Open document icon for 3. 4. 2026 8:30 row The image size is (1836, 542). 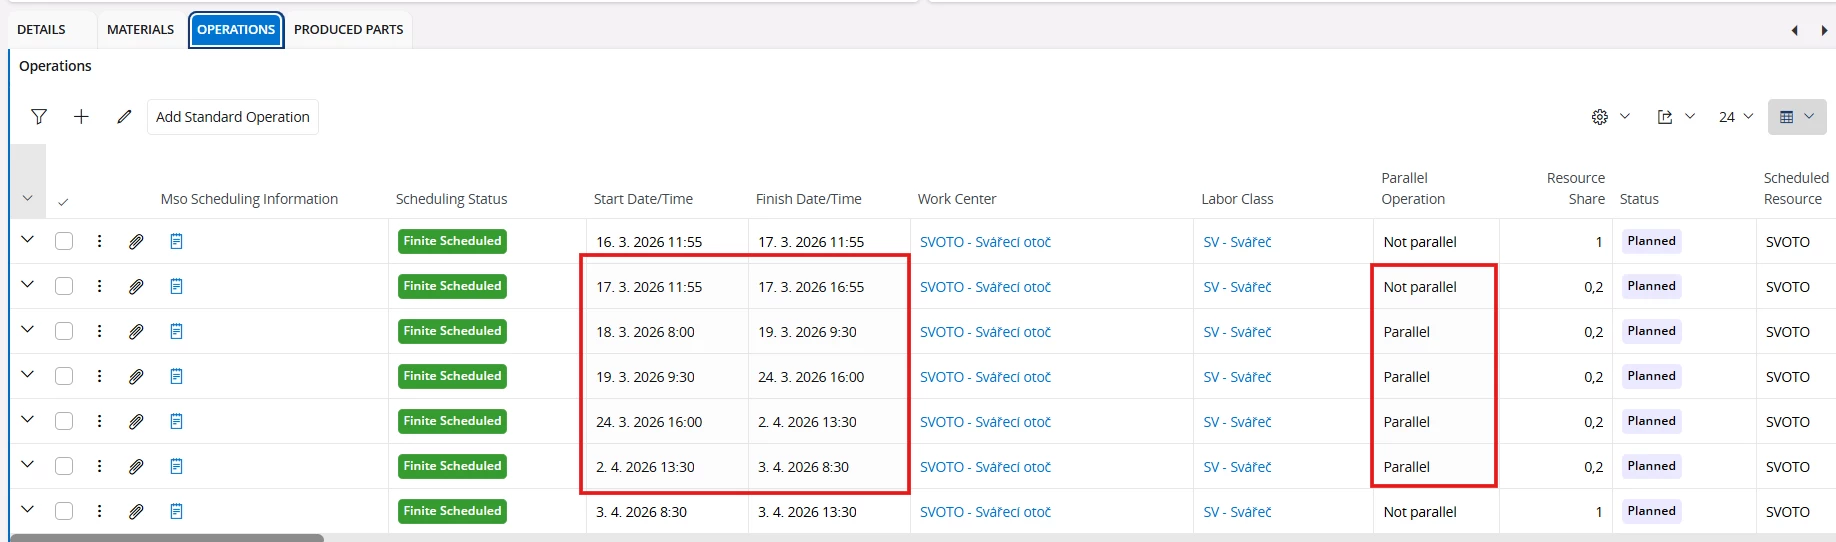click(176, 511)
